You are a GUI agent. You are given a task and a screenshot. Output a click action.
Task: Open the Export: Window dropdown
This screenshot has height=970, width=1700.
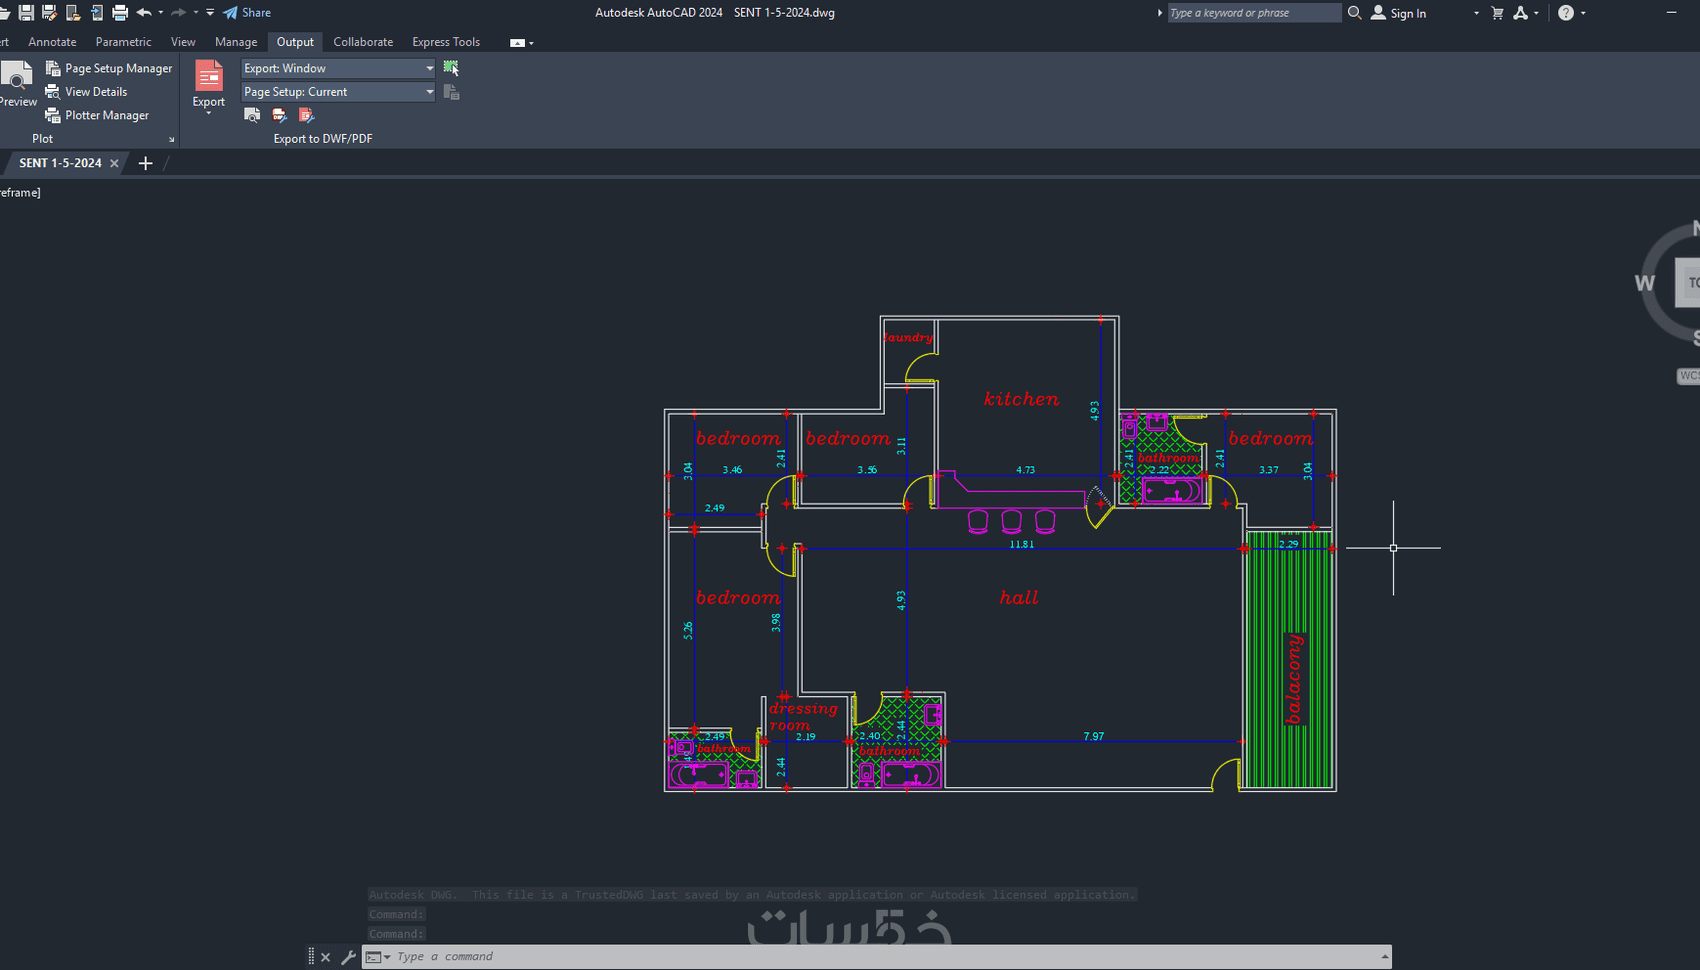pos(338,68)
